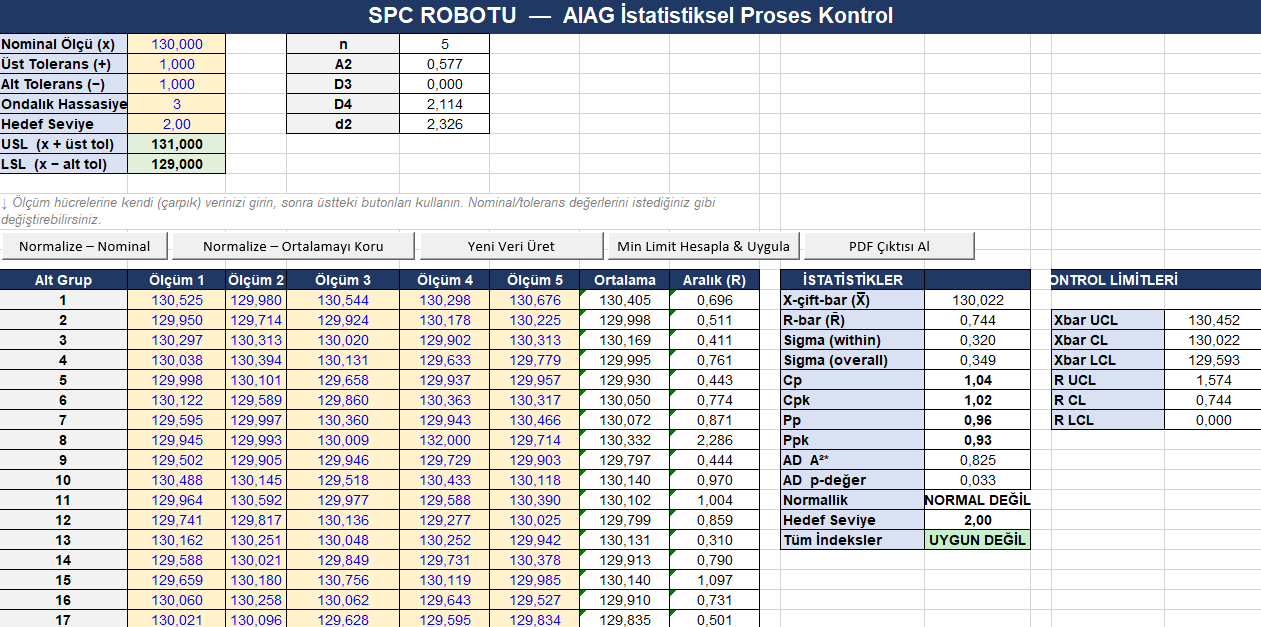
Task: Select the n value 5 cell
Action: [444, 44]
